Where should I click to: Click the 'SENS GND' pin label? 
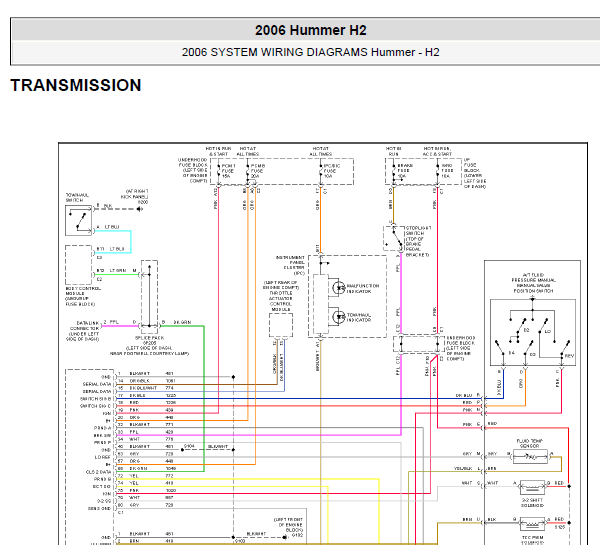pos(99,509)
